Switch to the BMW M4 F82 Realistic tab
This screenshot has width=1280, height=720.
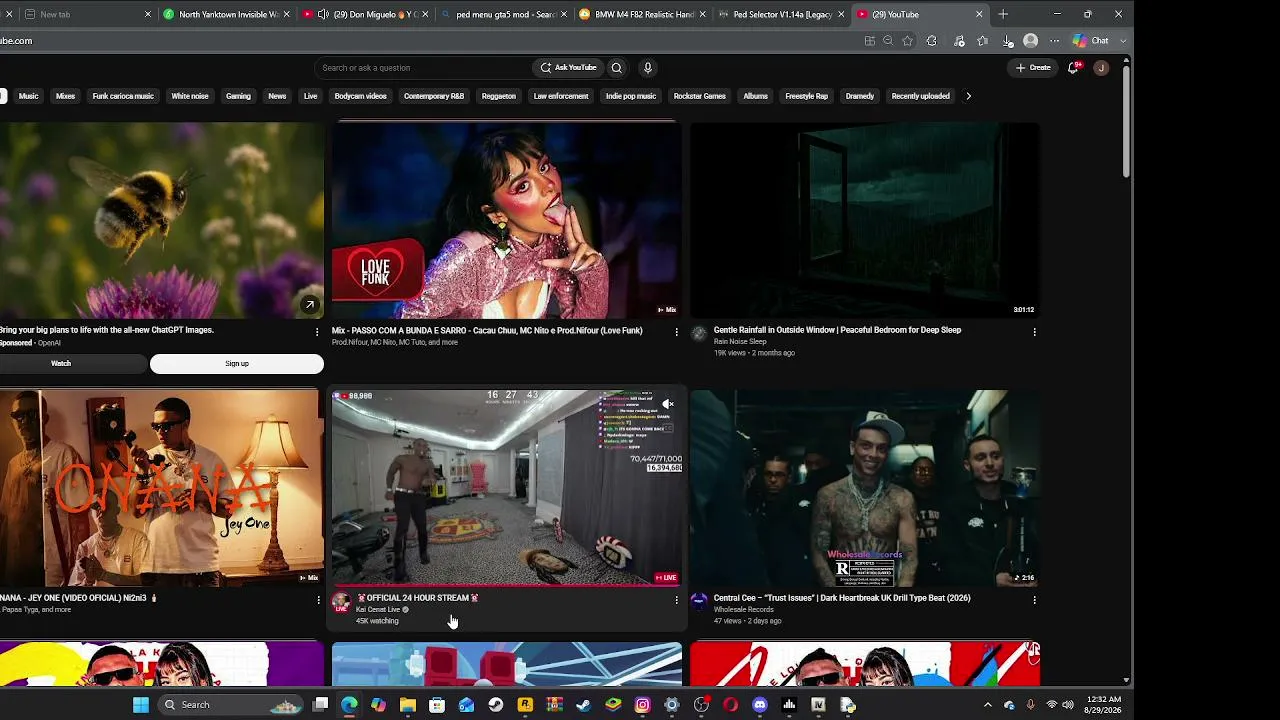pos(642,15)
